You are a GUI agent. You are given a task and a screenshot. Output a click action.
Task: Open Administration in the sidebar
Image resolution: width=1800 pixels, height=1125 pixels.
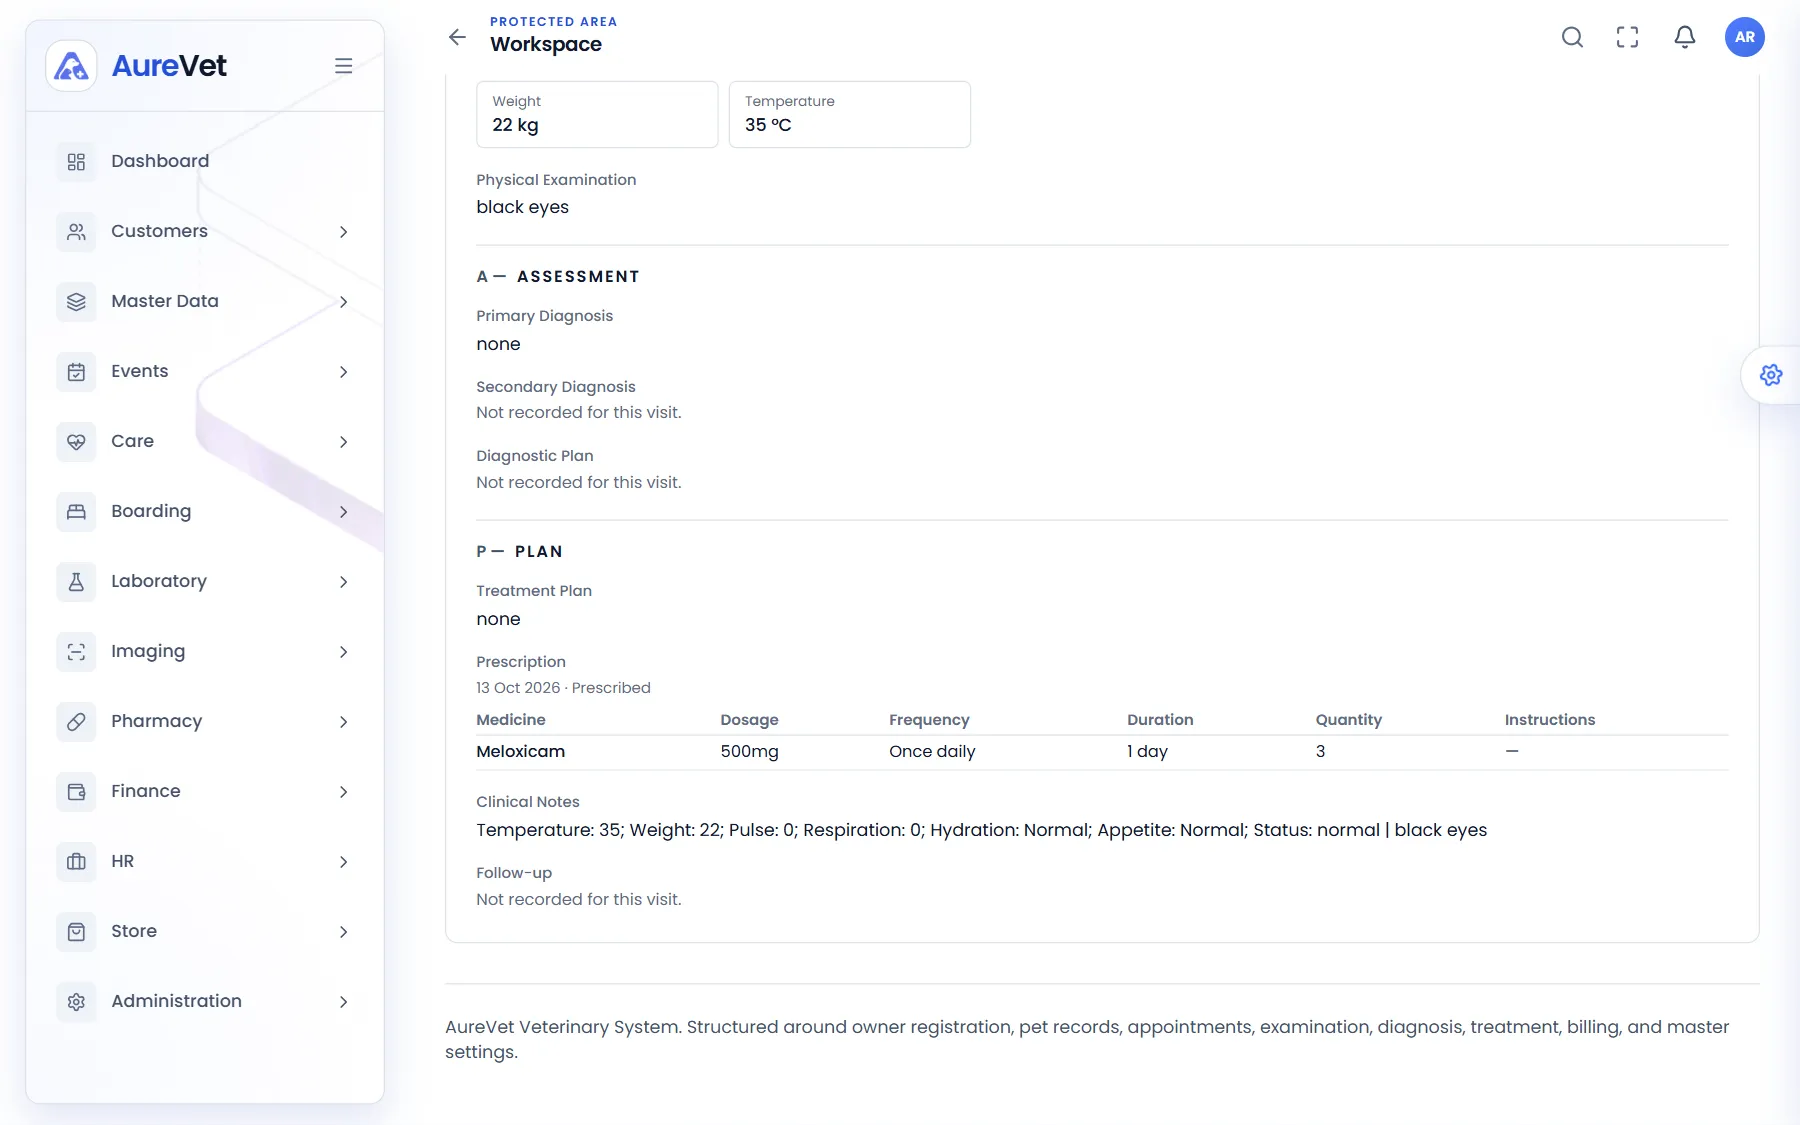(x=205, y=1002)
